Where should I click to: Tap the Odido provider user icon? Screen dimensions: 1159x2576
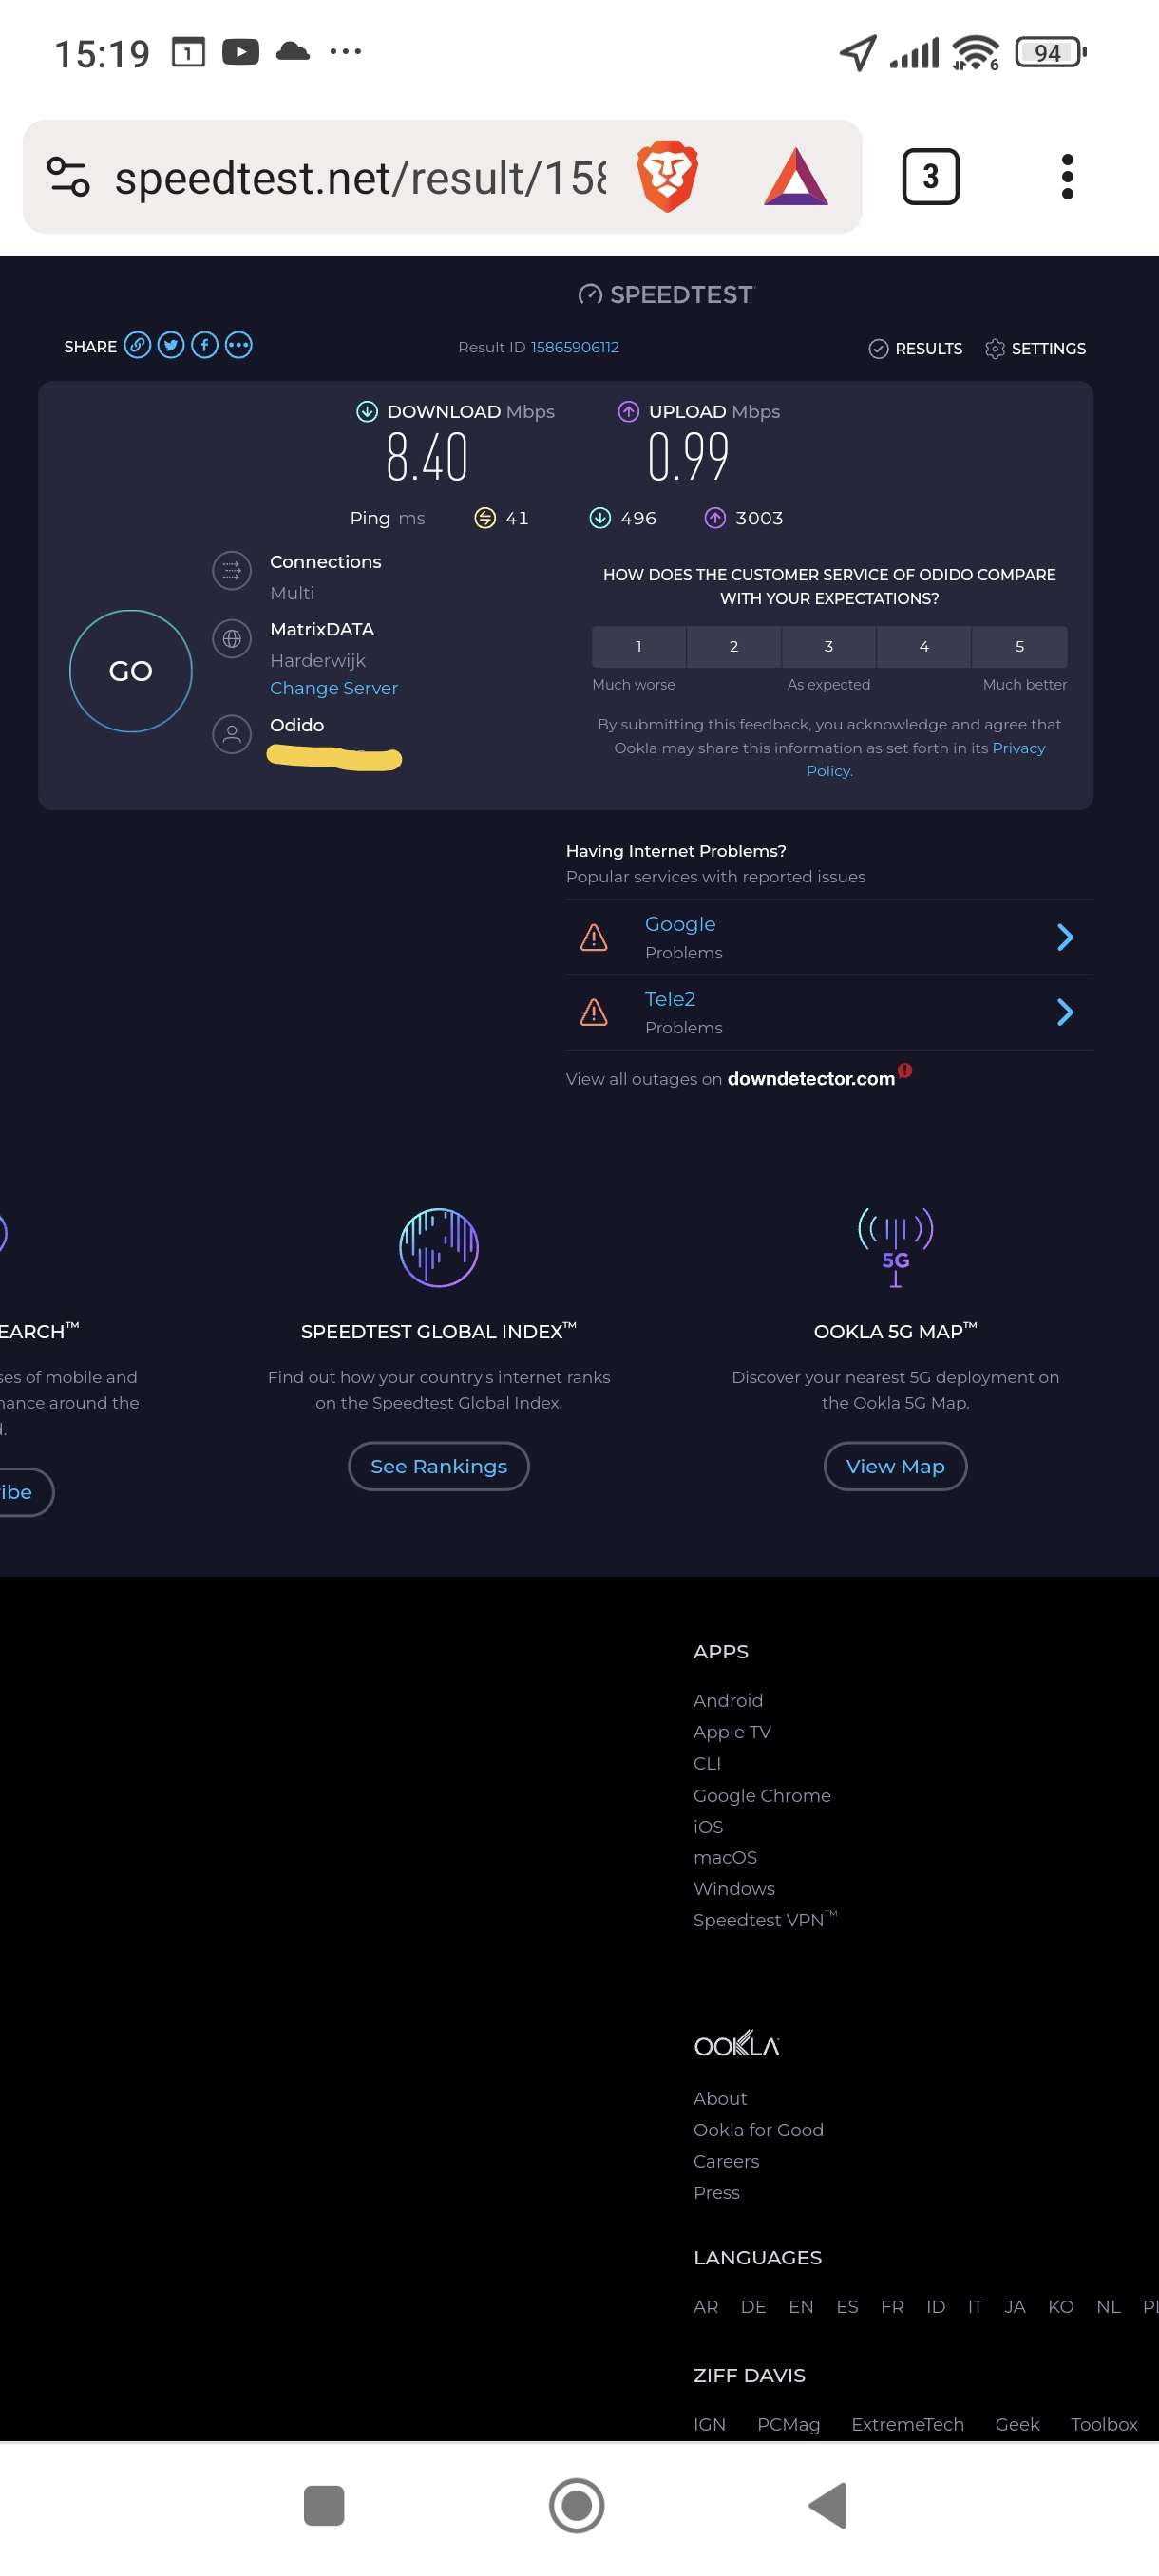point(231,735)
